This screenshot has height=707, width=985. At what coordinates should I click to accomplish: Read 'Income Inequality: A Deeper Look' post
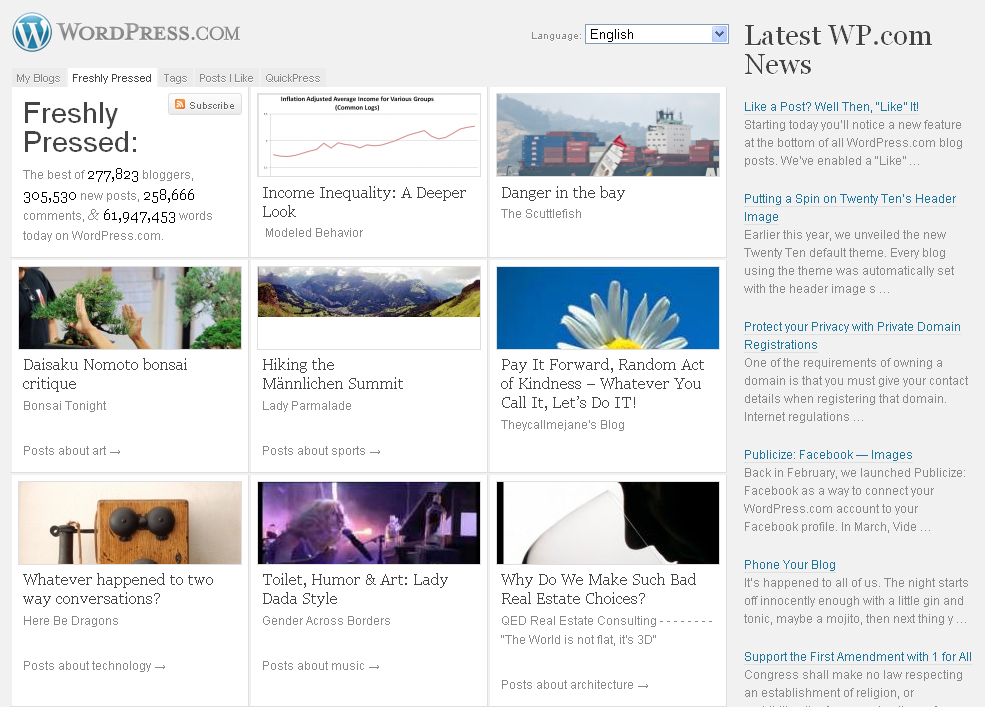(364, 202)
